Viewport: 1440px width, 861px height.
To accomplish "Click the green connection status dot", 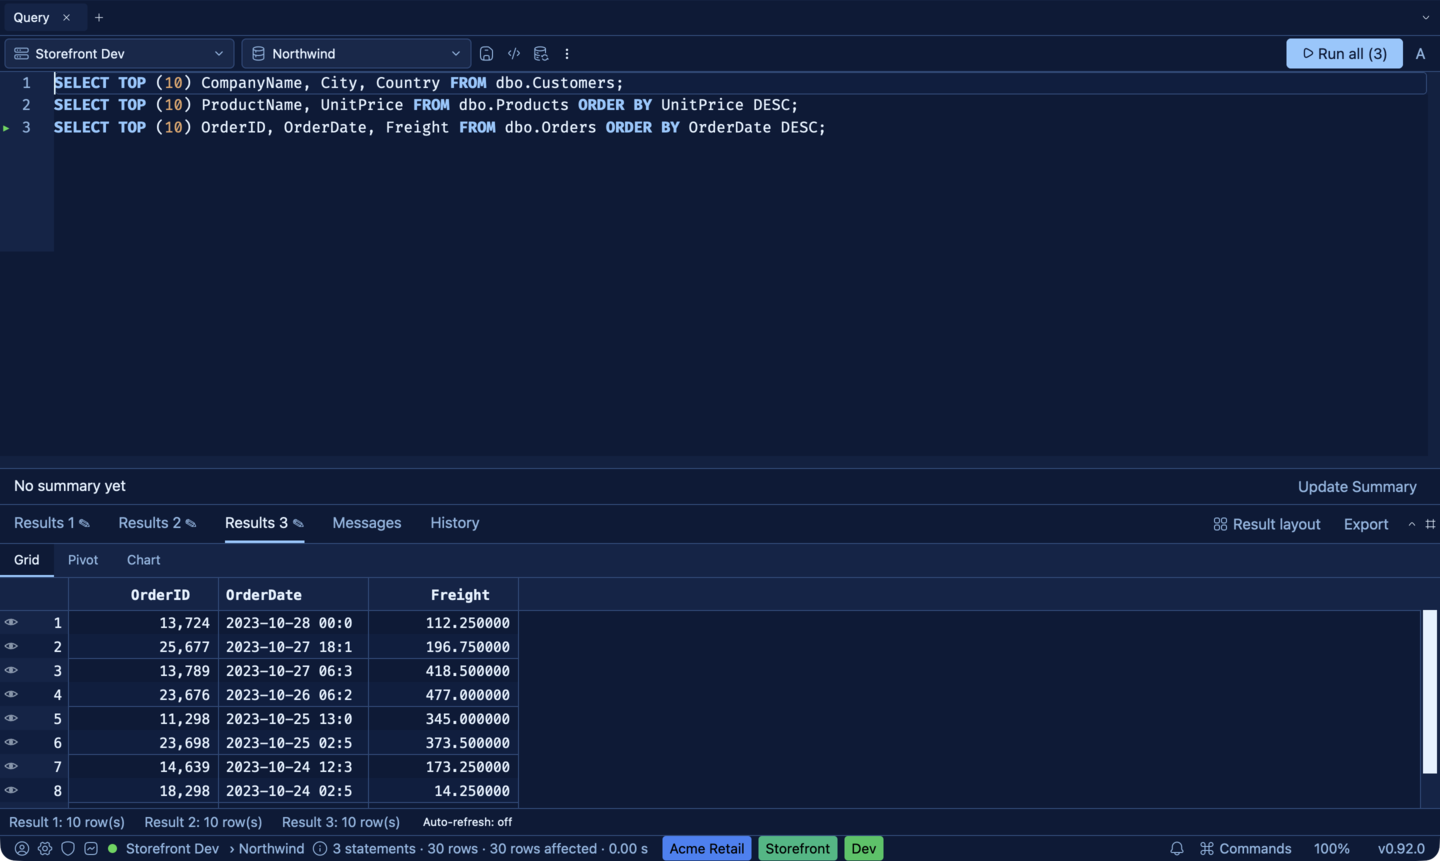I will click(112, 848).
